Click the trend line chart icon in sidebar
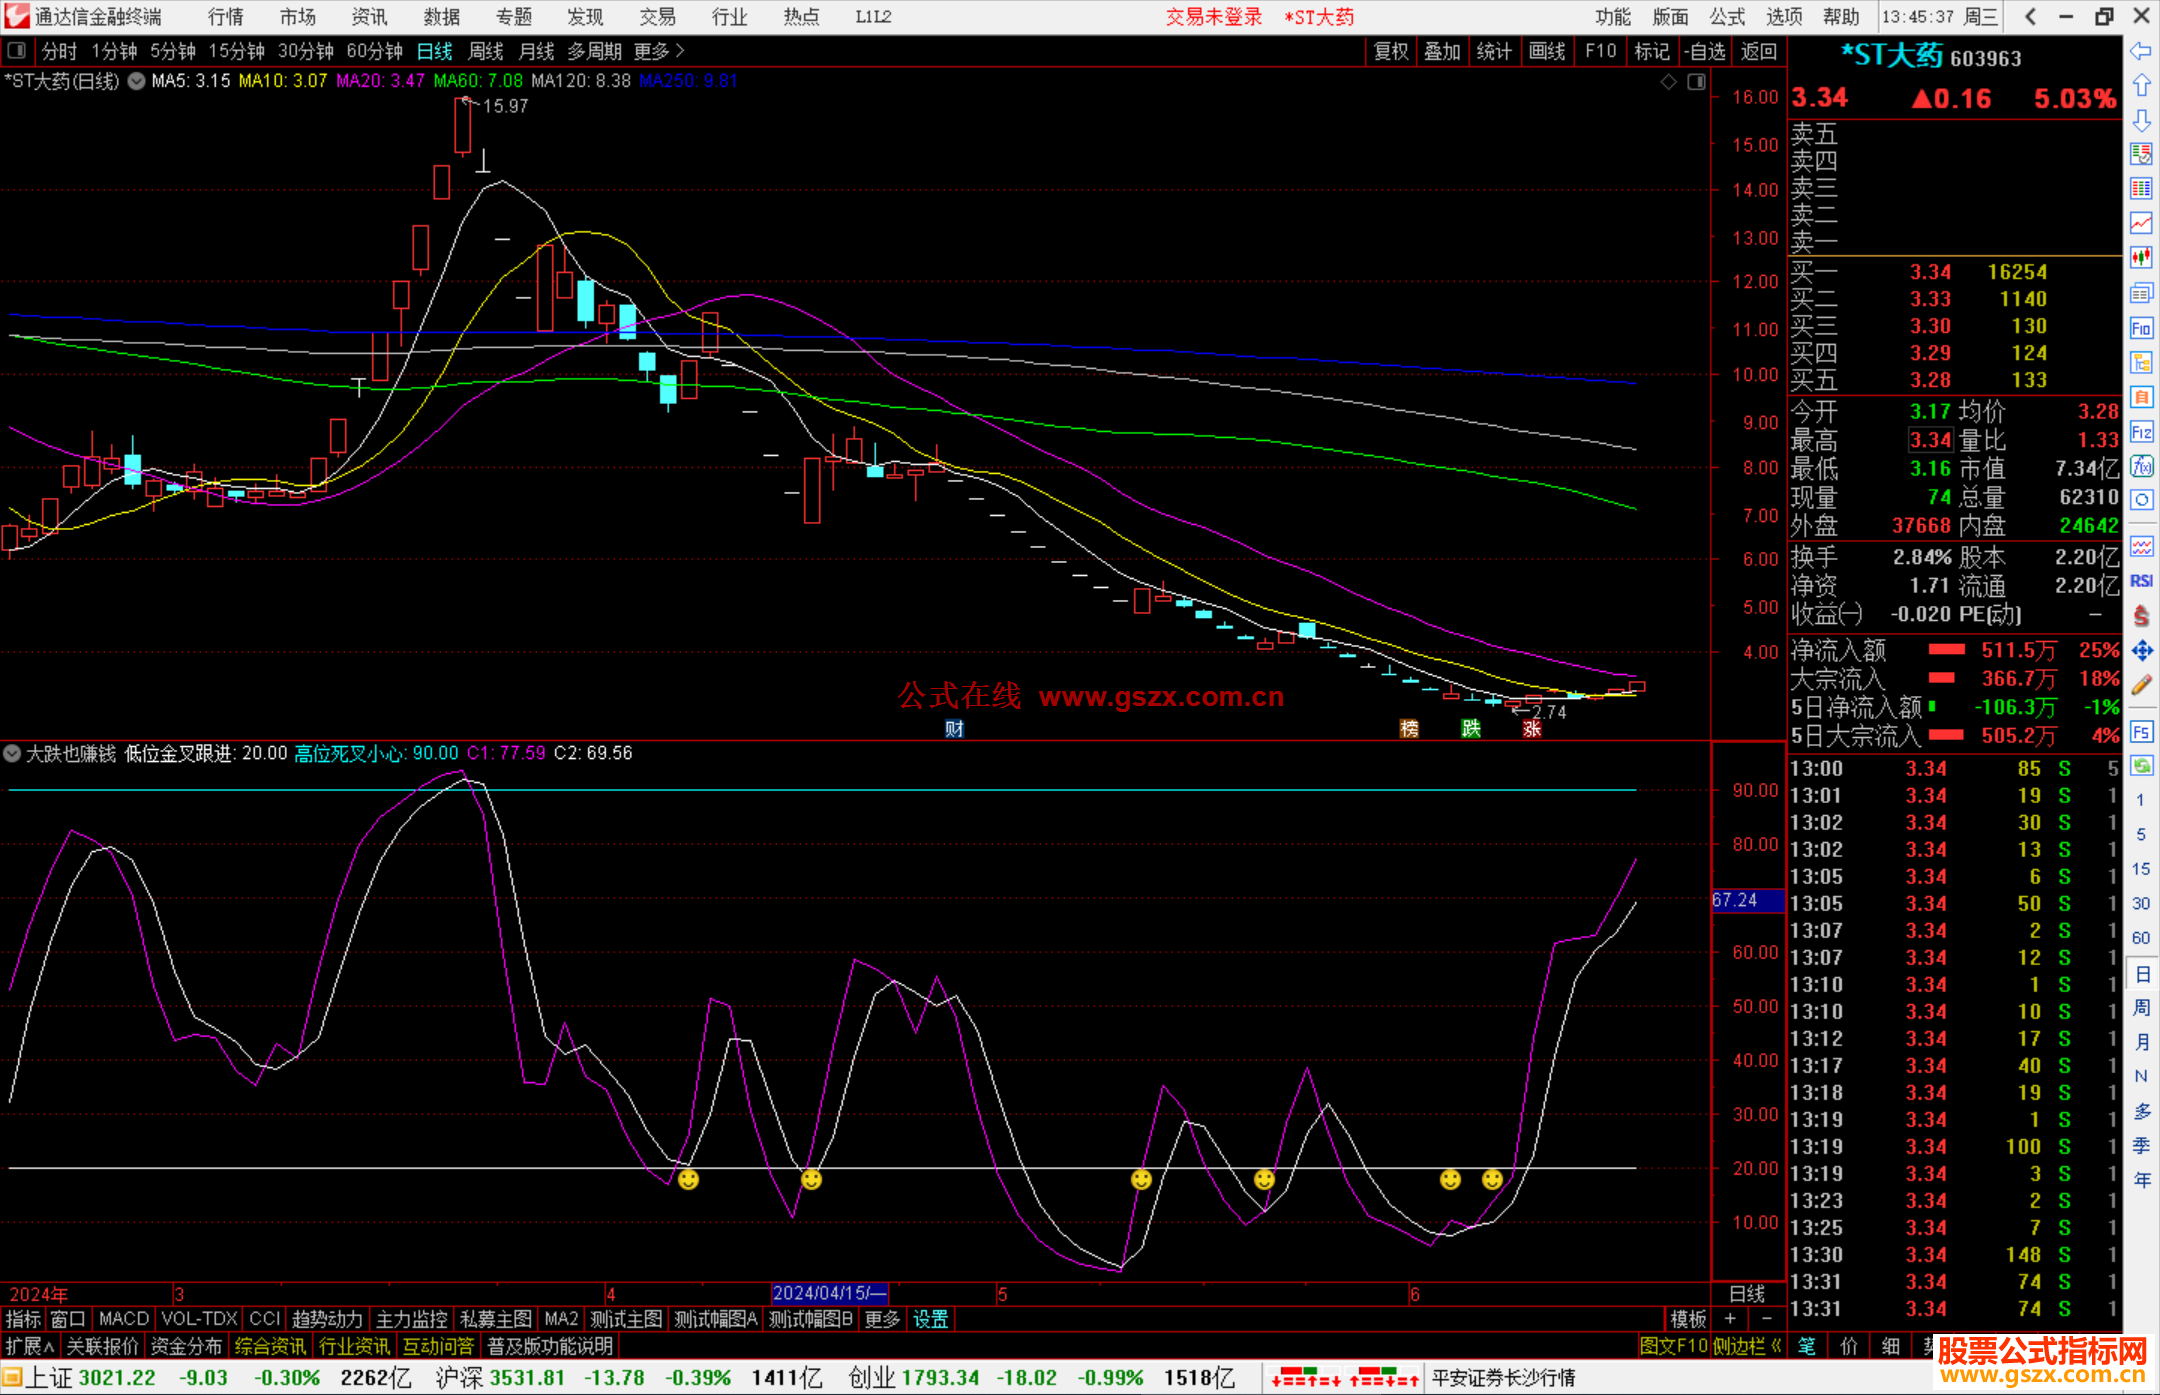Viewport: 2160px width, 1395px height. [2141, 222]
